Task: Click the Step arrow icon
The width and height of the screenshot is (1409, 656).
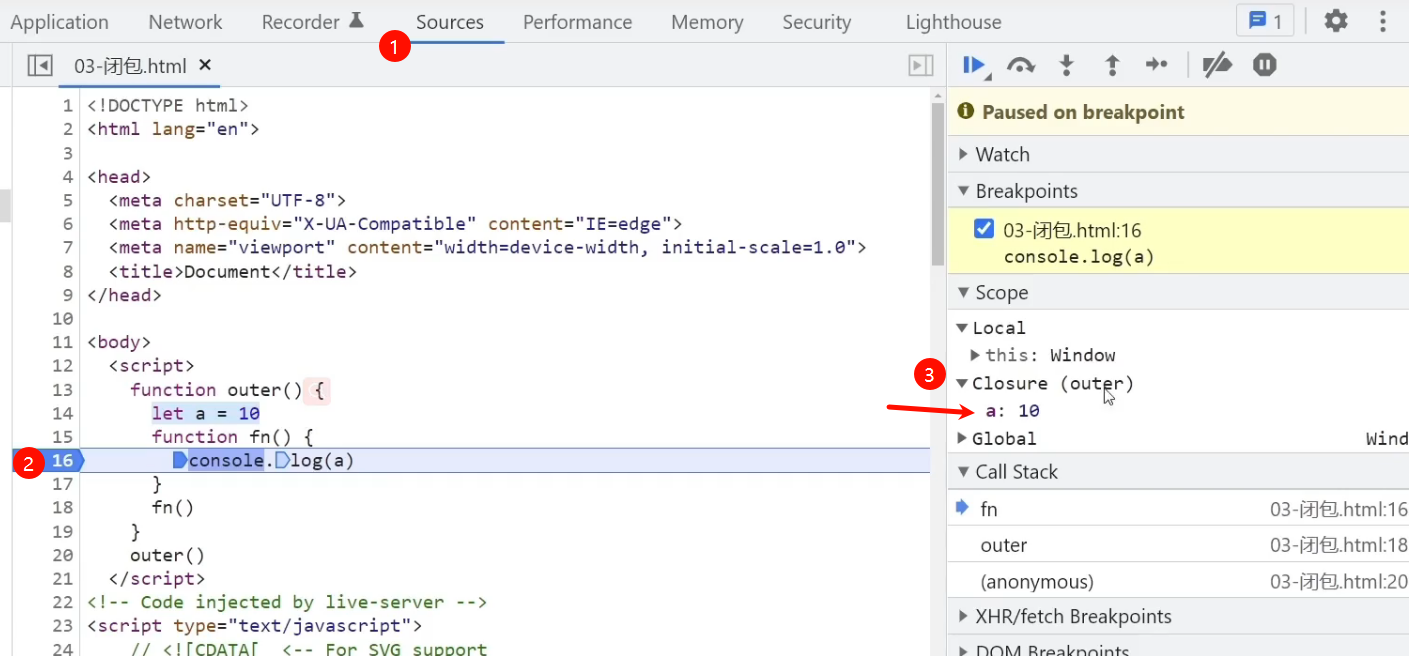Action: [x=1157, y=65]
